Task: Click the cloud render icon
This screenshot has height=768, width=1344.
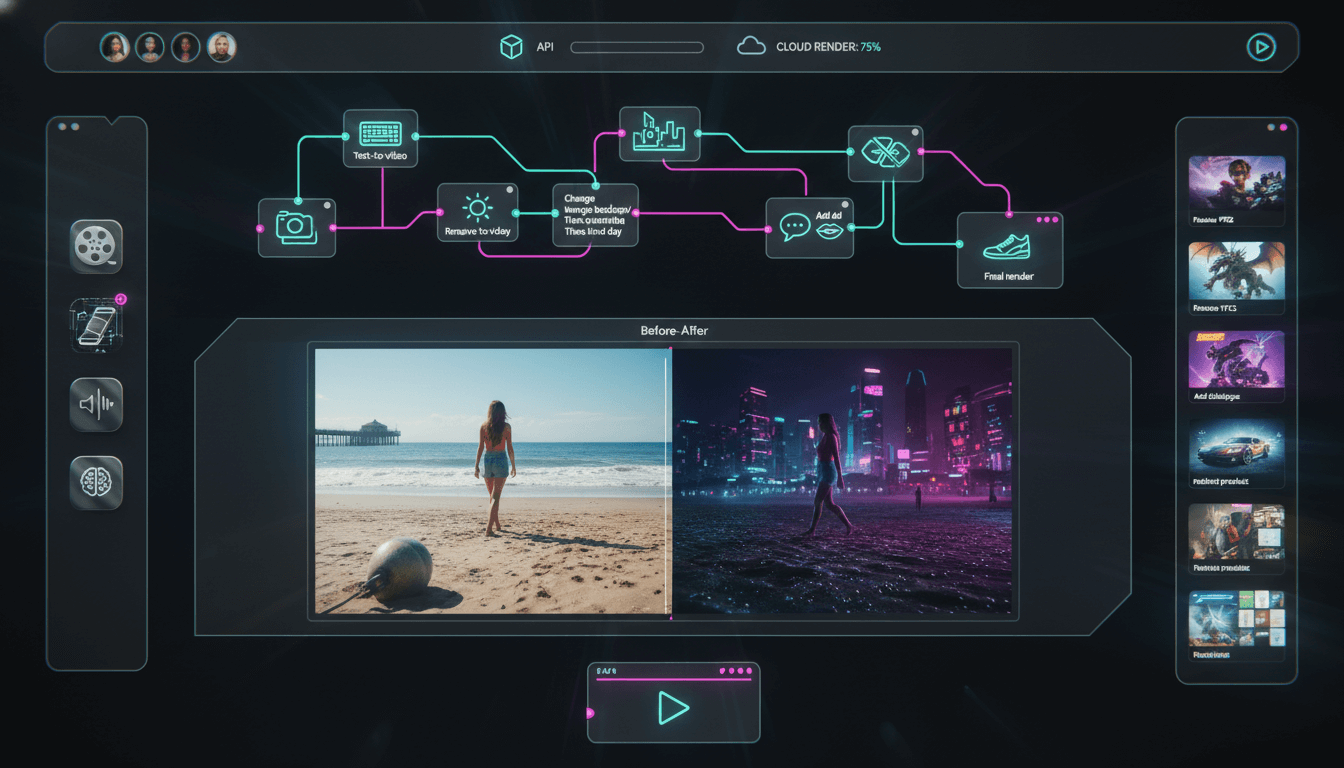Action: (751, 47)
